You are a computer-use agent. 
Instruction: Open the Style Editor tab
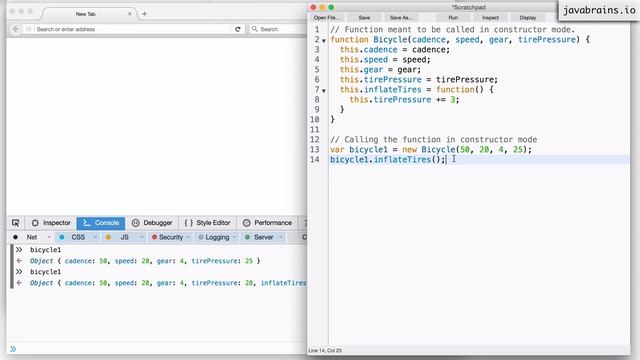207,223
